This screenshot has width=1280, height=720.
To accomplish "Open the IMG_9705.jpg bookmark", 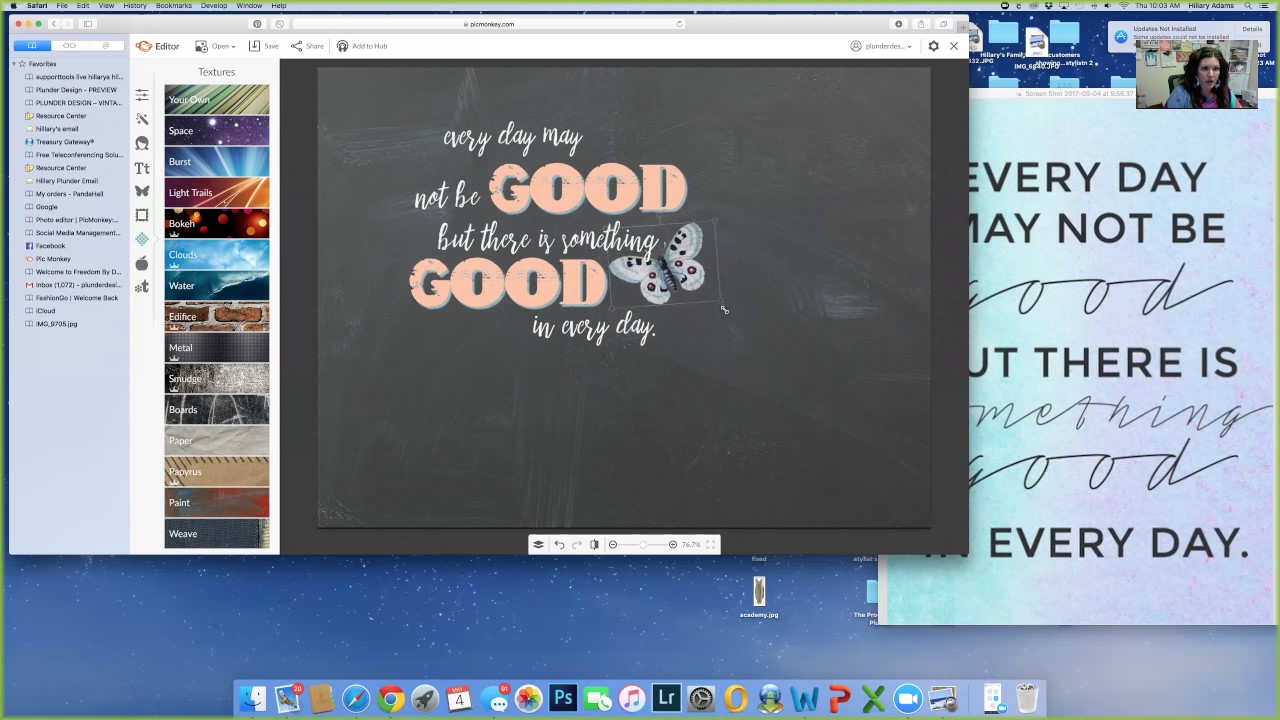I will 56,324.
